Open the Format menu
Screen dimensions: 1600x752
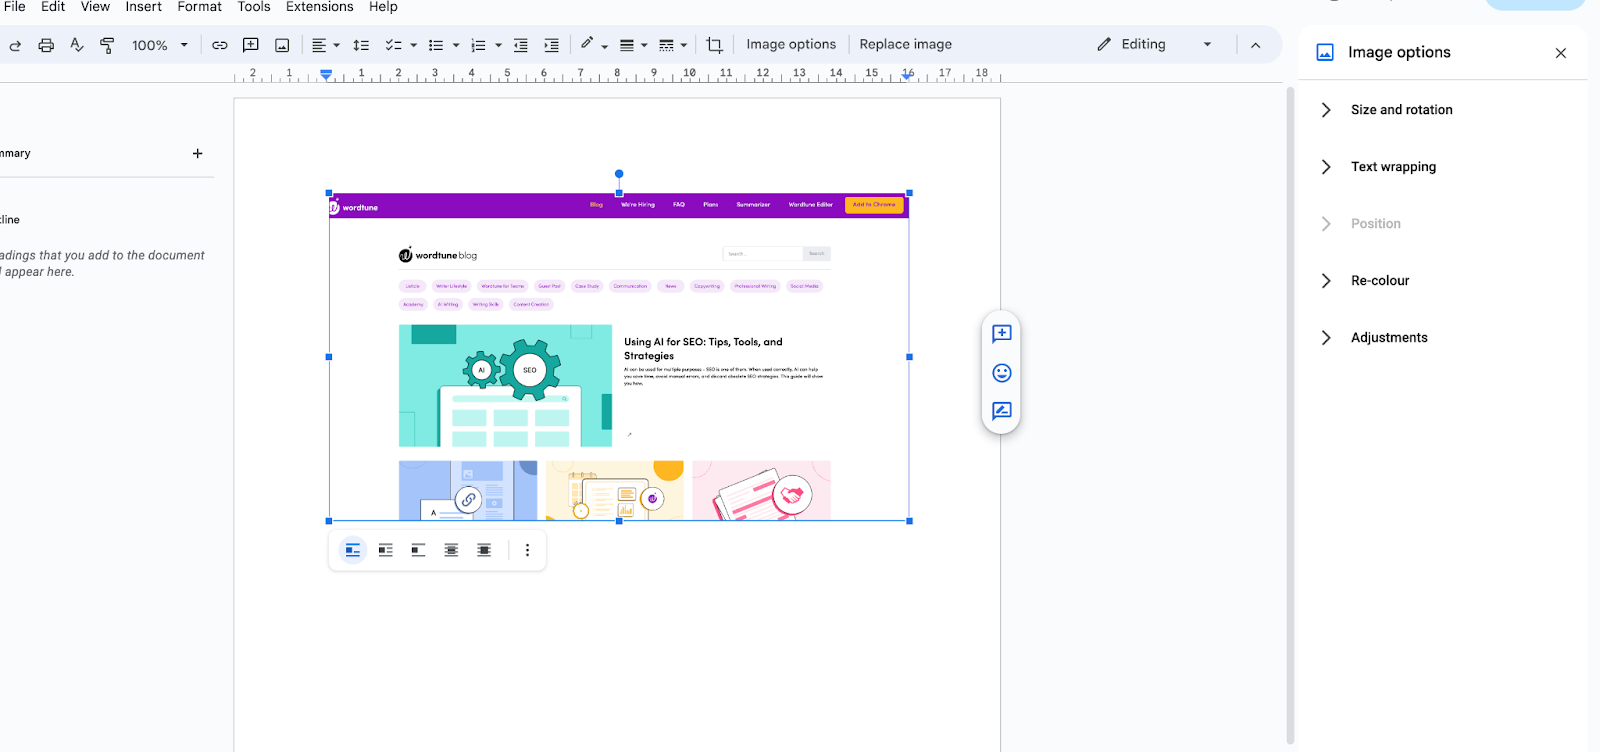[199, 7]
